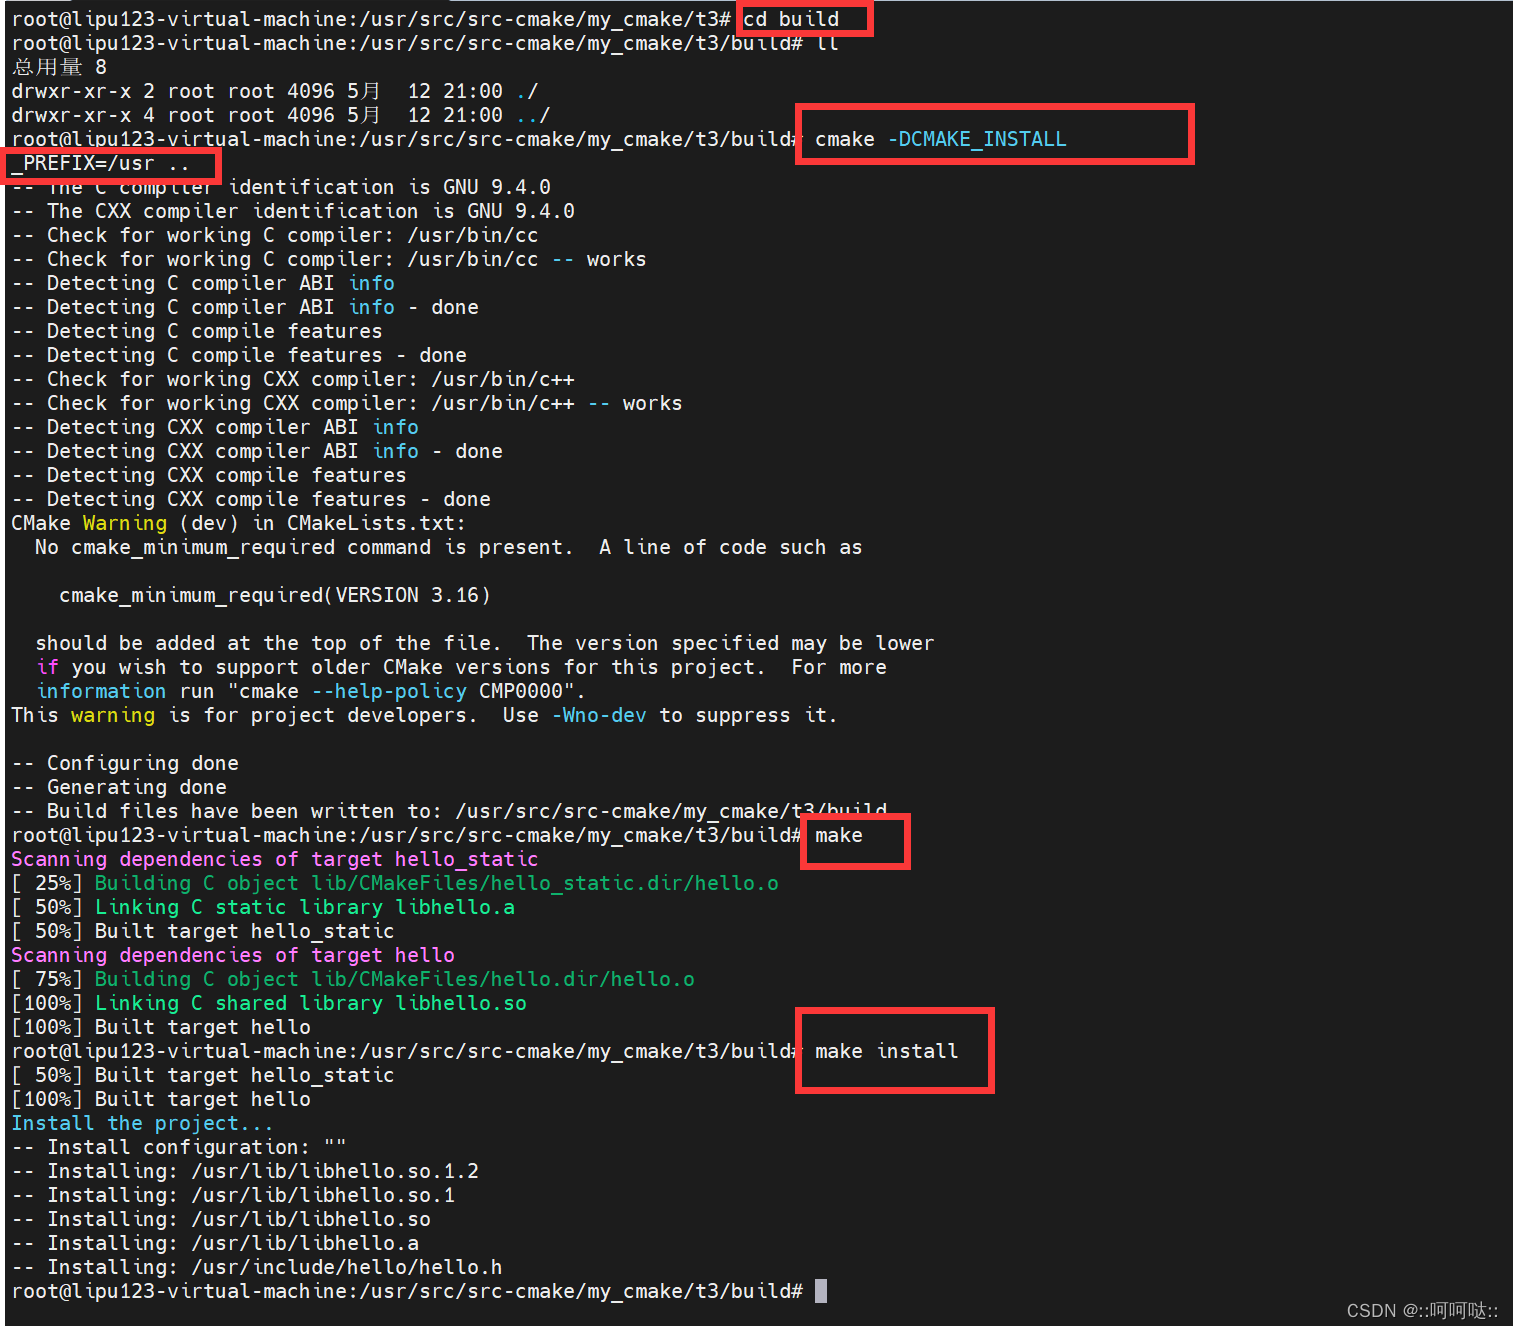Click the '-Wno-dev' option text

click(x=599, y=715)
